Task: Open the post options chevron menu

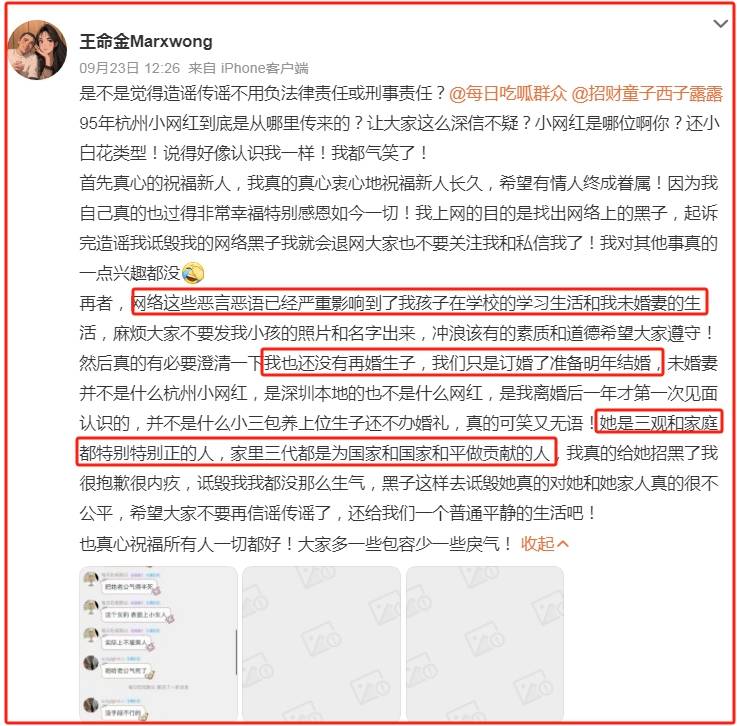Action: coord(720,23)
